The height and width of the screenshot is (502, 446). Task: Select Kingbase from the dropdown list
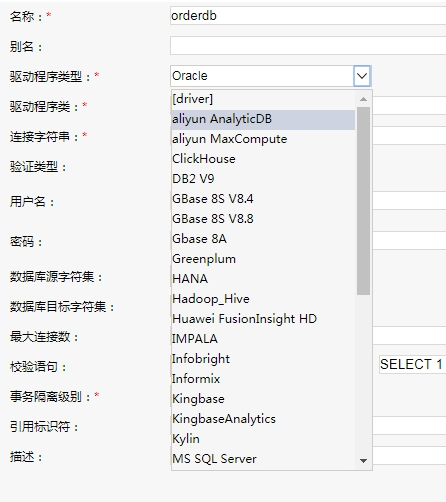coord(263,399)
